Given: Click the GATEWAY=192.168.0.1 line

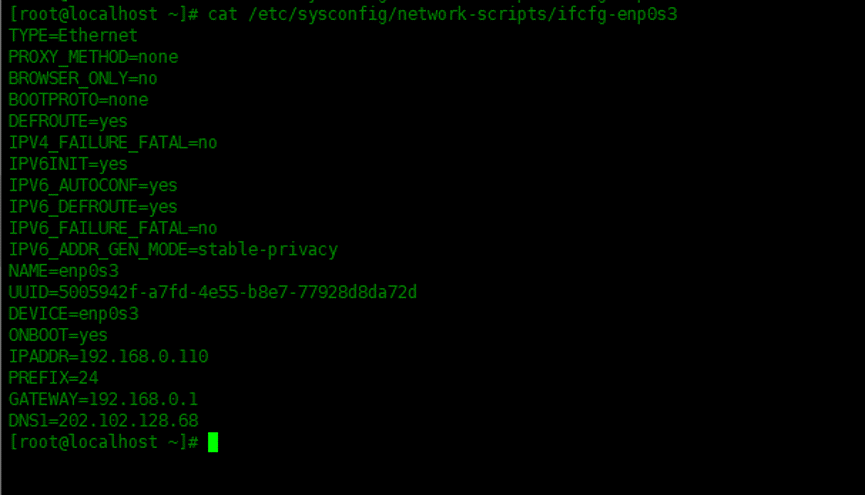Looking at the screenshot, I should 103,400.
